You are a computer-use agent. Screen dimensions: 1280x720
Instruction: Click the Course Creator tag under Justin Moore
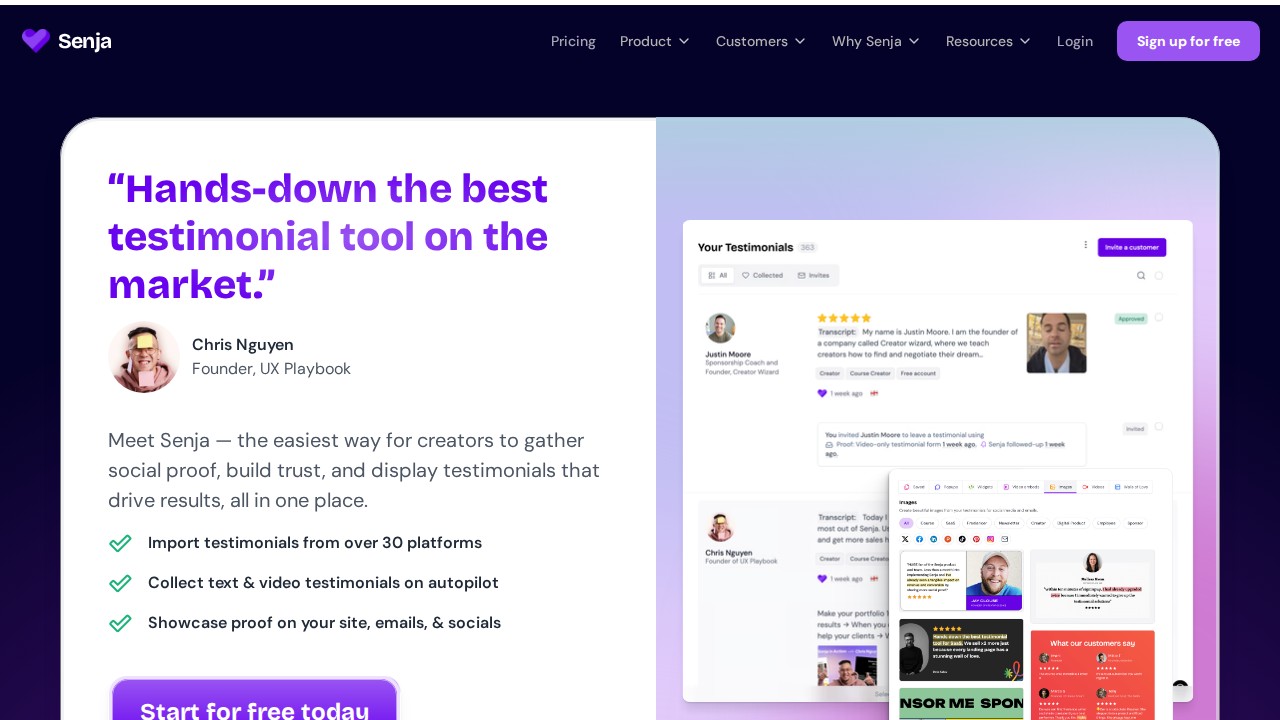click(x=870, y=373)
